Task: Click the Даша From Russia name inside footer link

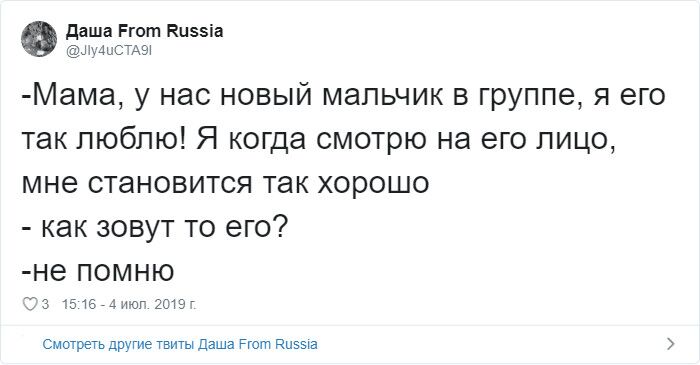Action: 258,344
